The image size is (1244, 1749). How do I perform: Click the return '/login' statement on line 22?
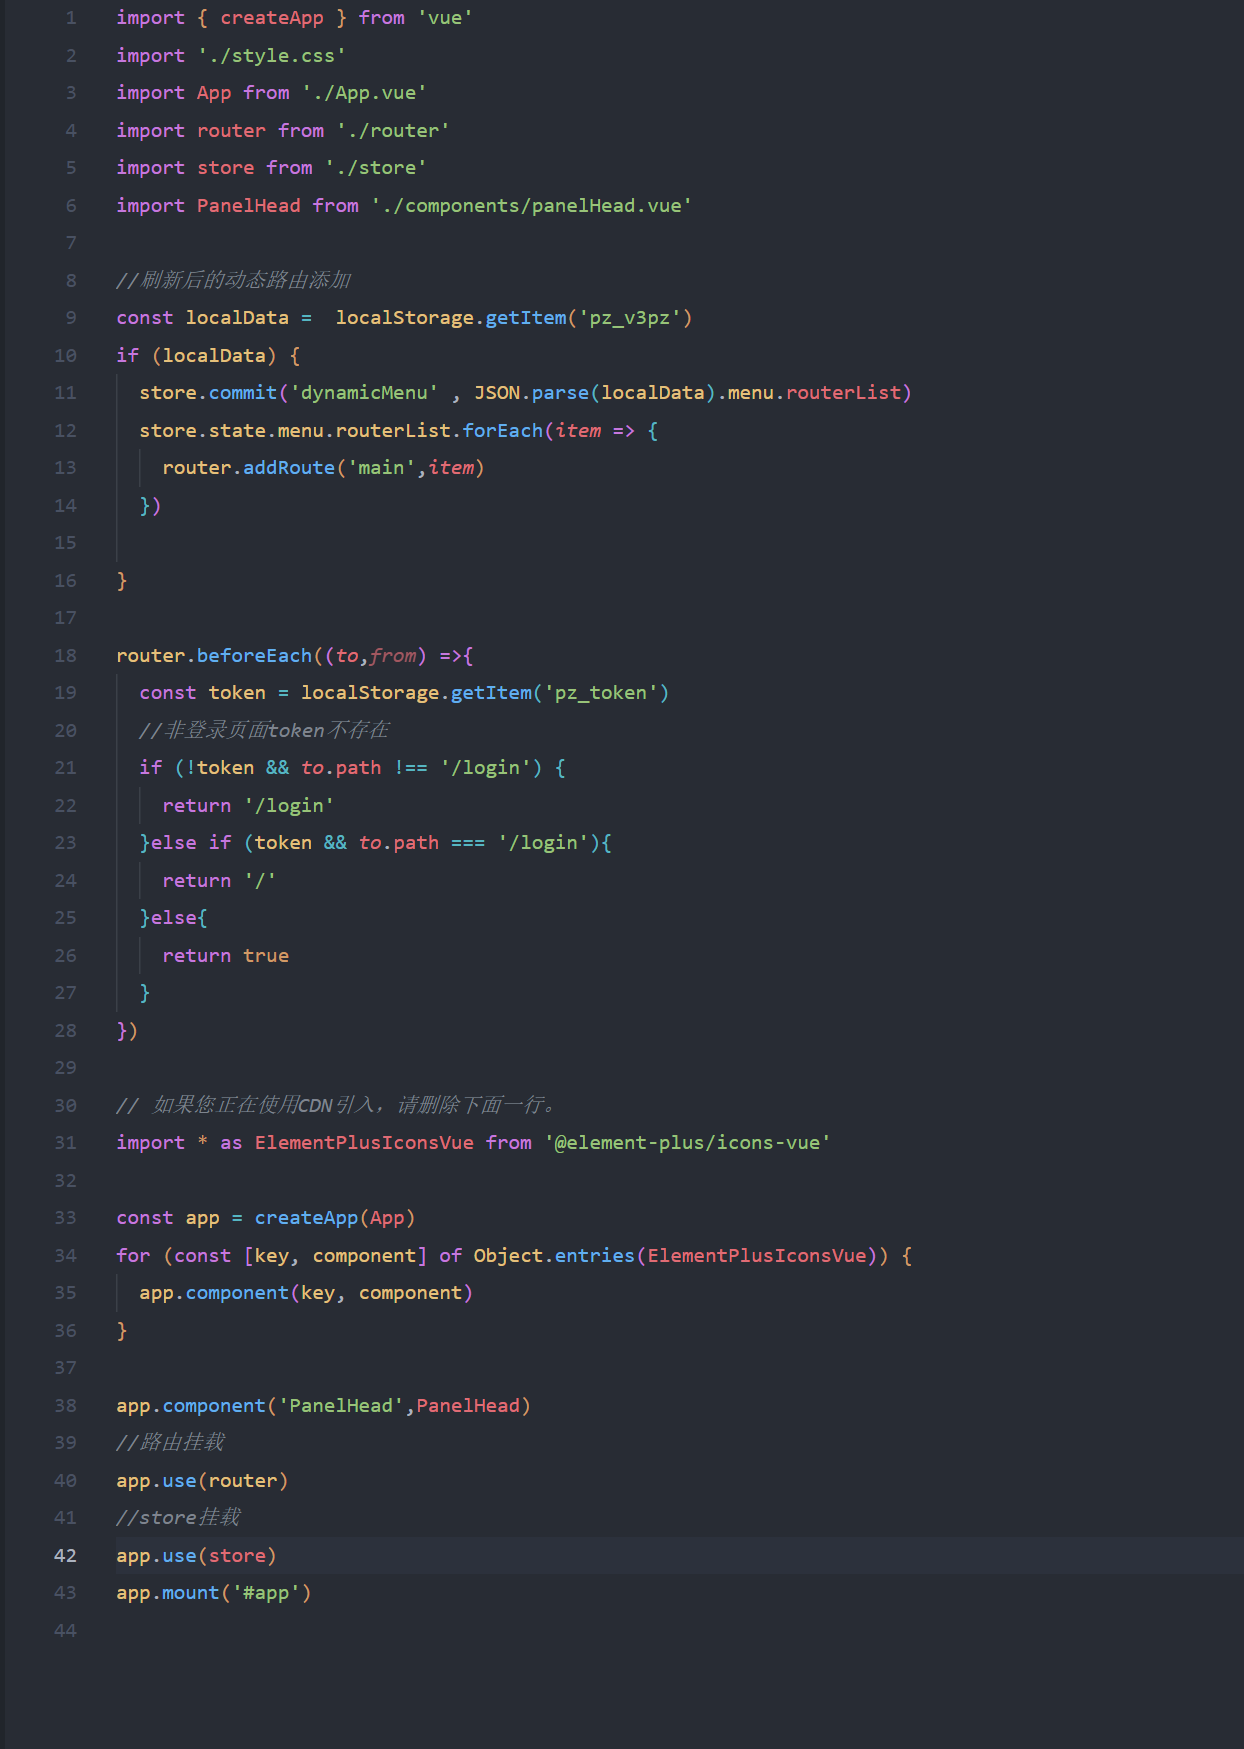tap(248, 805)
